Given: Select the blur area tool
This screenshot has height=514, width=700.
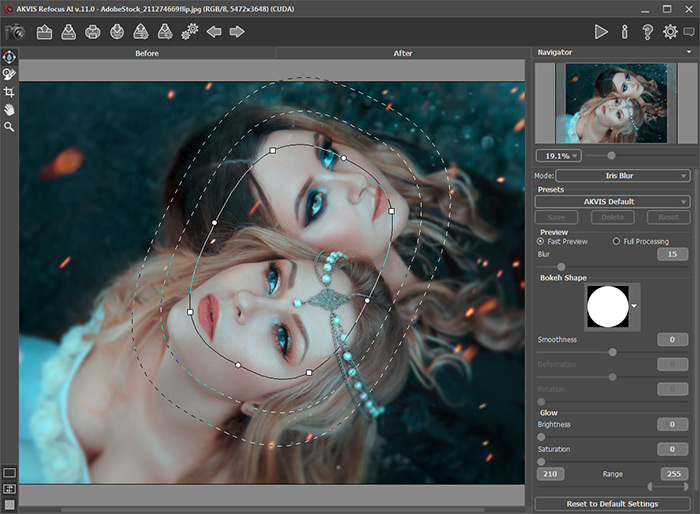Looking at the screenshot, I should (x=9, y=57).
